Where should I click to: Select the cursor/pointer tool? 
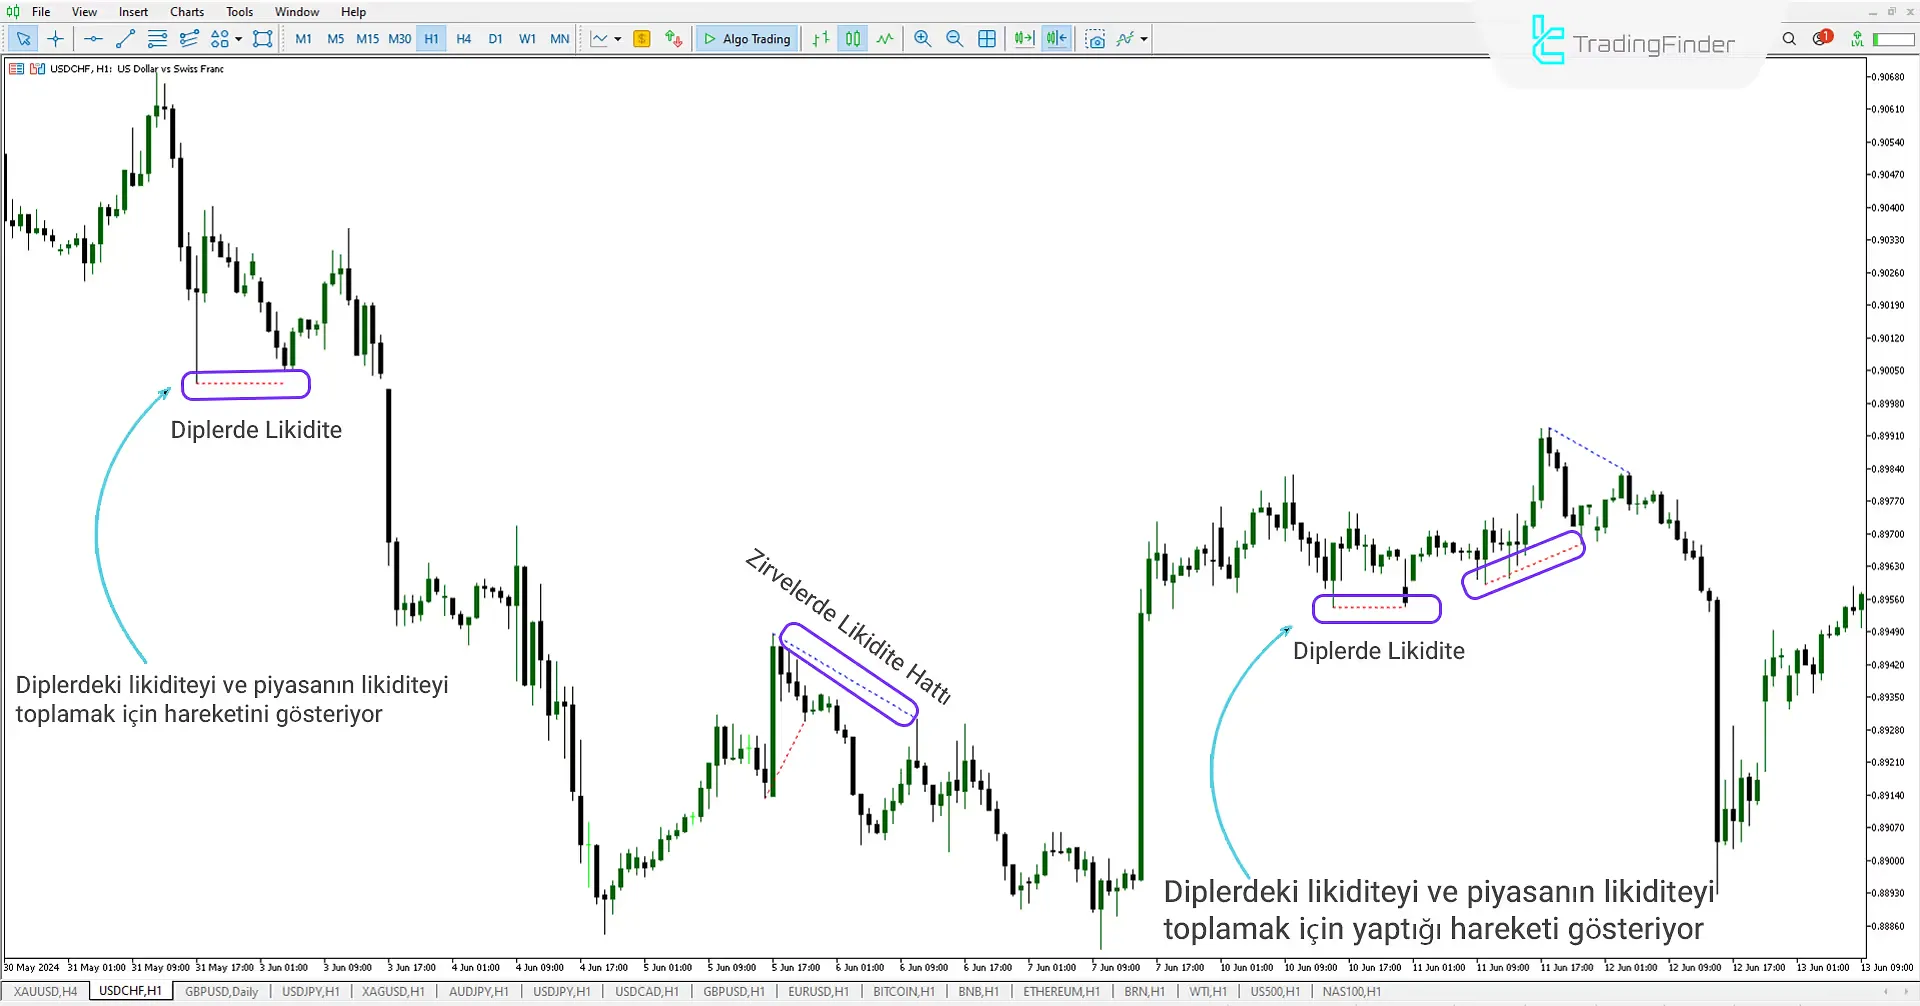(23, 39)
